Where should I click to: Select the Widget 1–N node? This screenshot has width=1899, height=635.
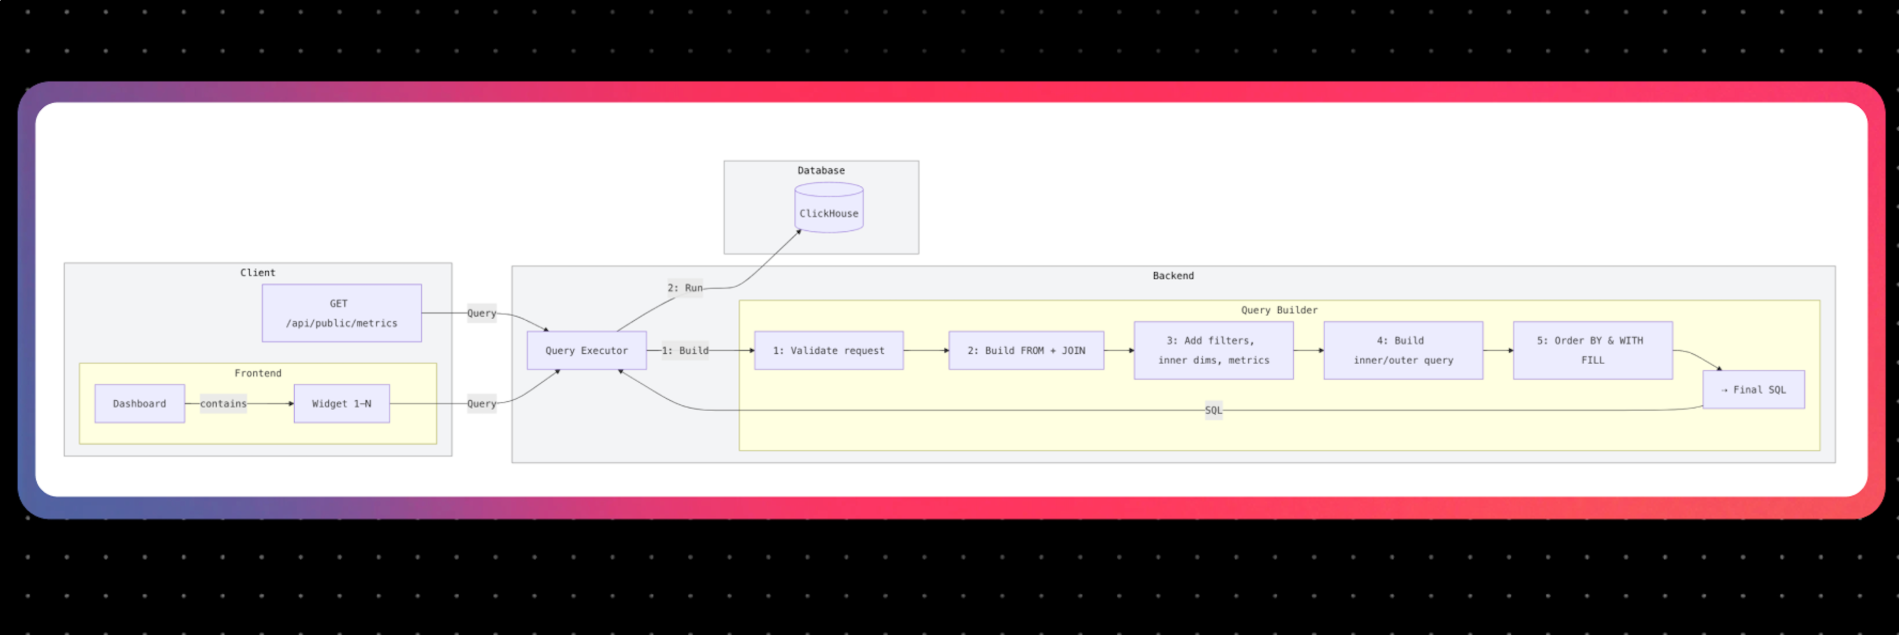341,404
